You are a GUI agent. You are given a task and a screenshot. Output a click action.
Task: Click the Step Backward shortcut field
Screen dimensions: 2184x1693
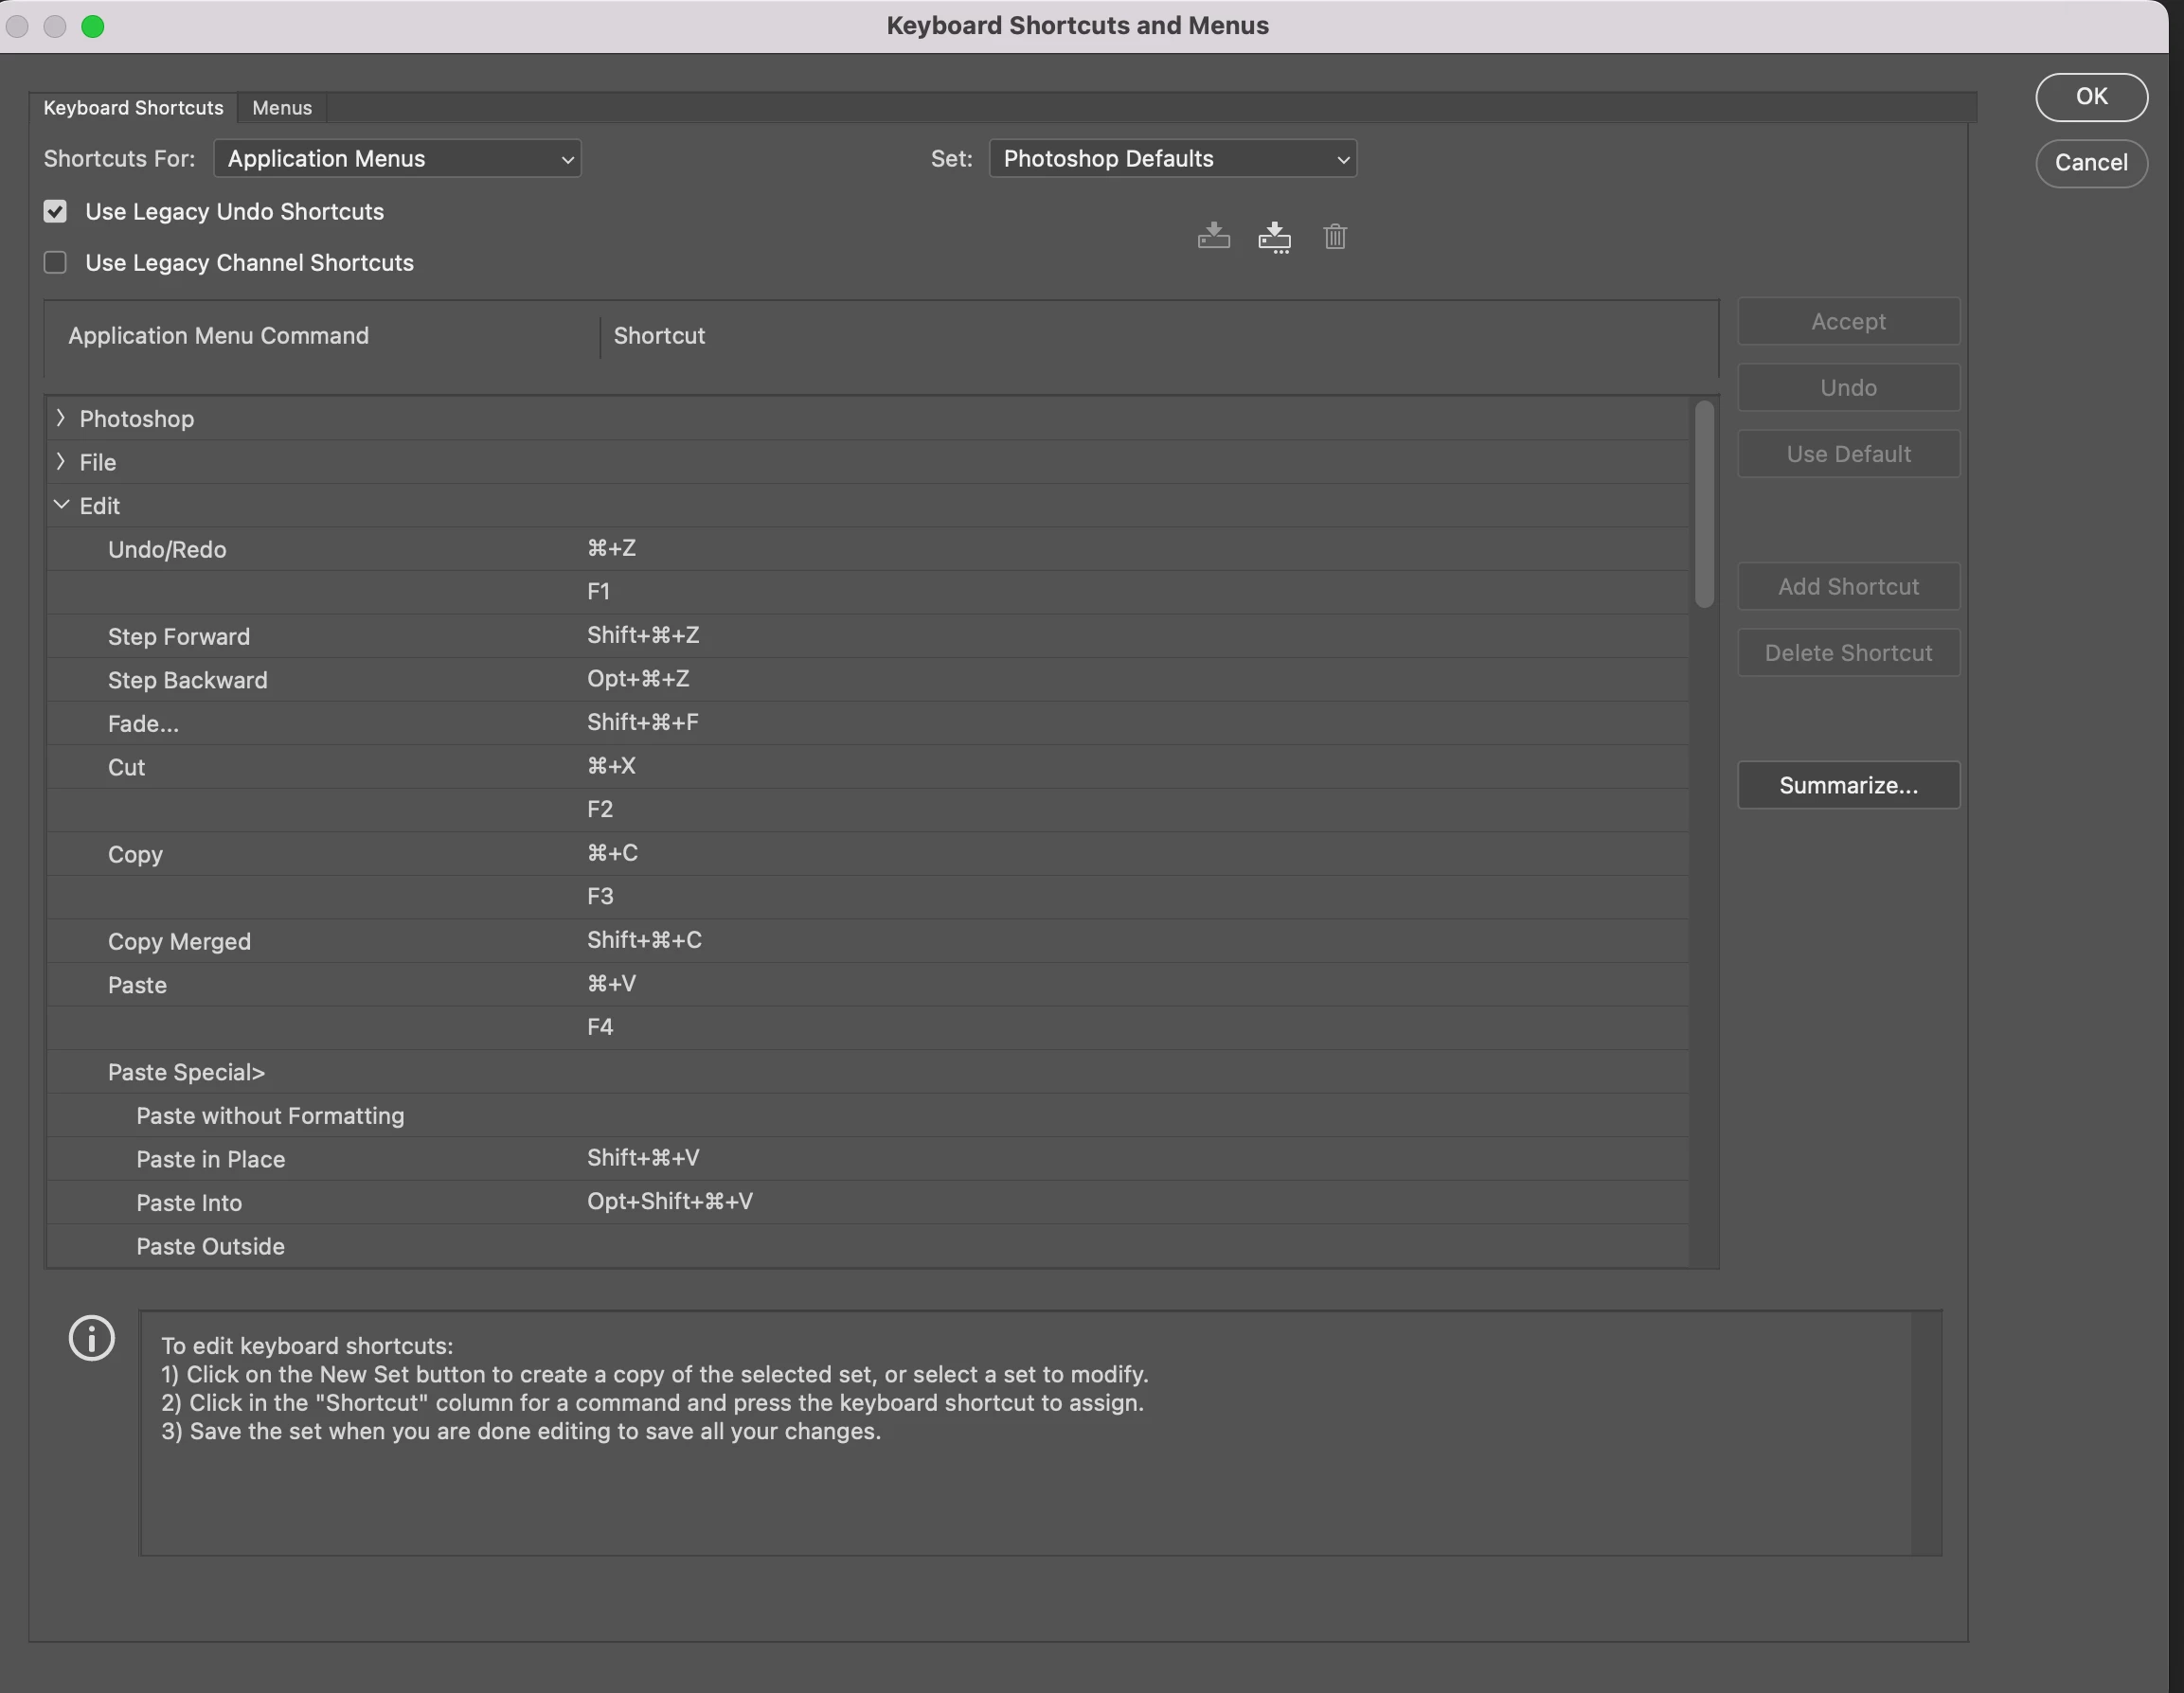pos(640,679)
